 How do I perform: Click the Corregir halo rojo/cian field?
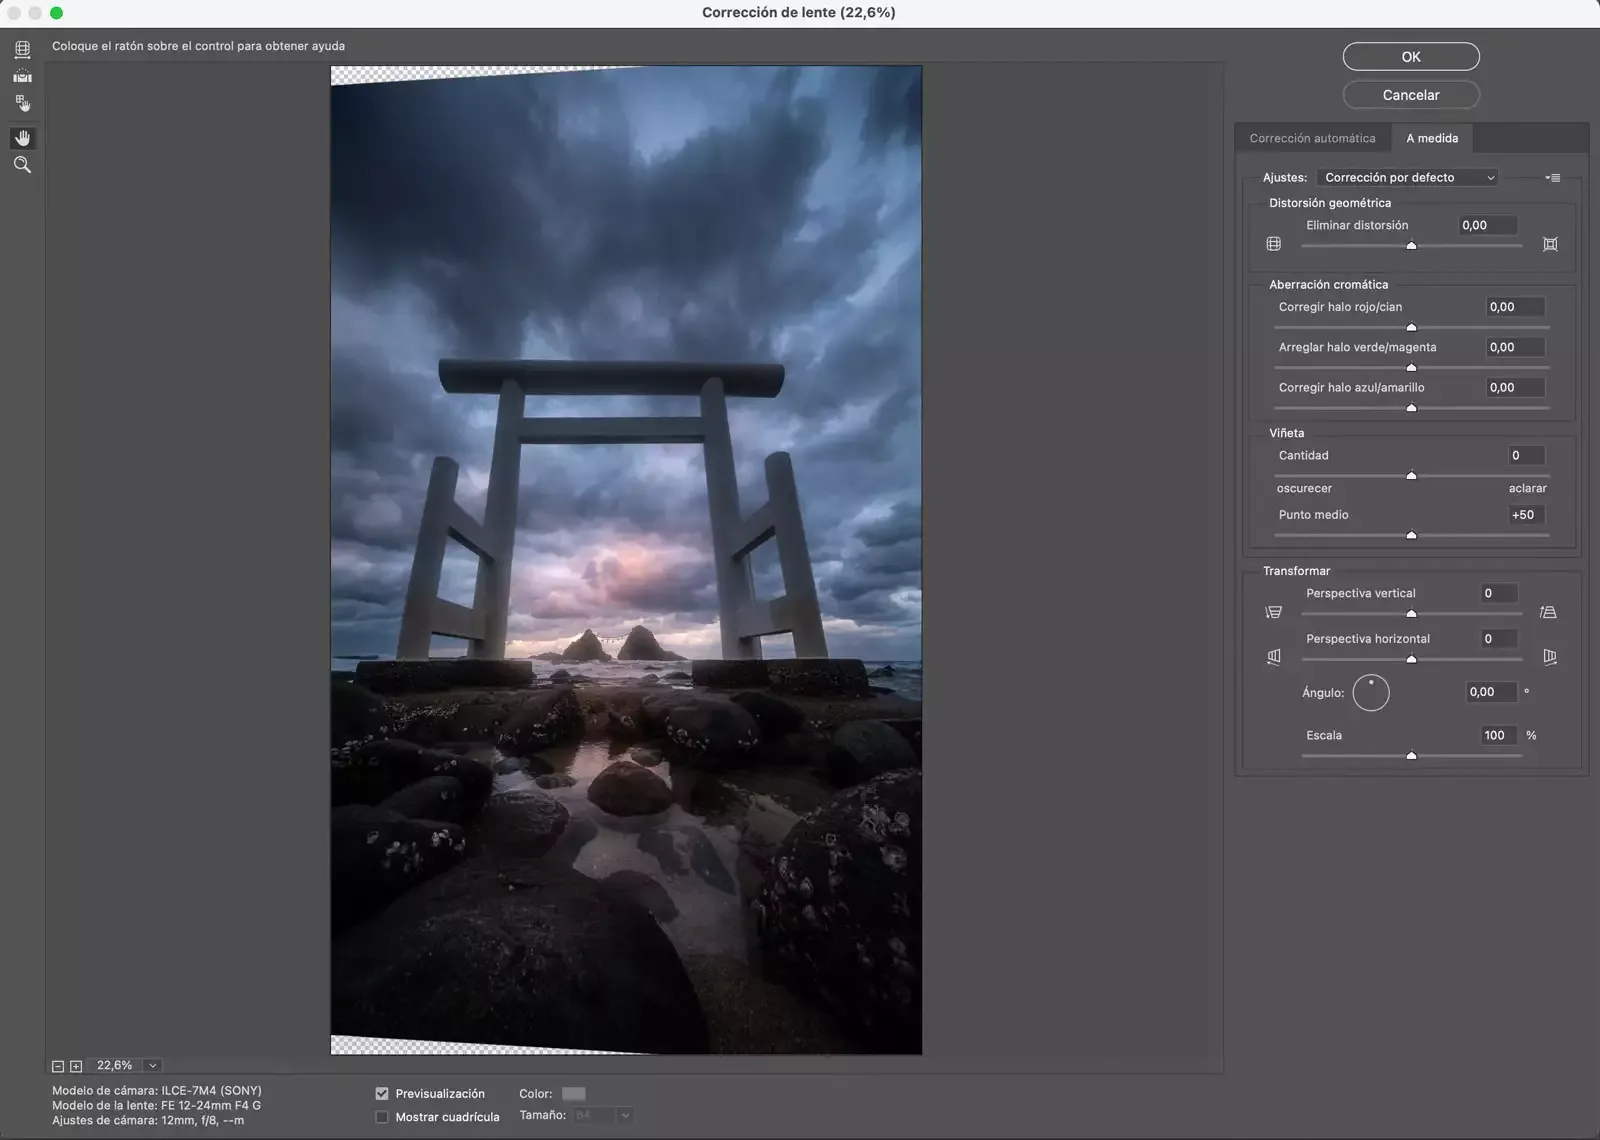click(x=1515, y=307)
